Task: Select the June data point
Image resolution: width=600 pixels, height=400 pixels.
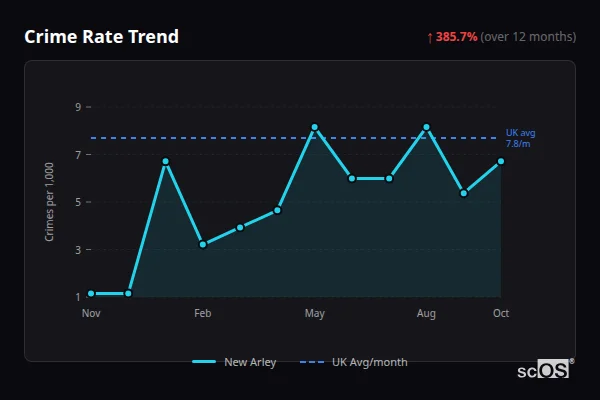Action: click(x=352, y=178)
